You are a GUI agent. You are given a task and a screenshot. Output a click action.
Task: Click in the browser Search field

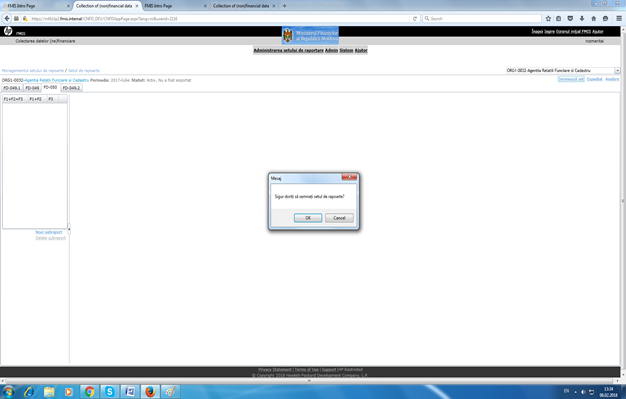point(482,18)
